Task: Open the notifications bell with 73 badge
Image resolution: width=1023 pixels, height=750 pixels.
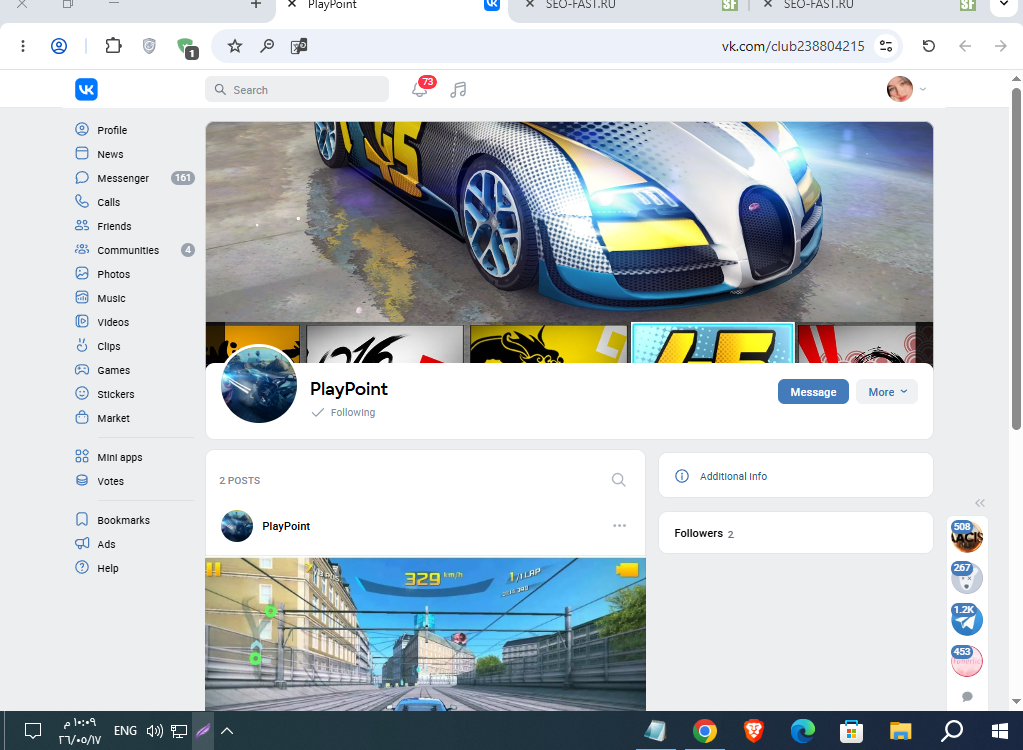Action: (421, 89)
